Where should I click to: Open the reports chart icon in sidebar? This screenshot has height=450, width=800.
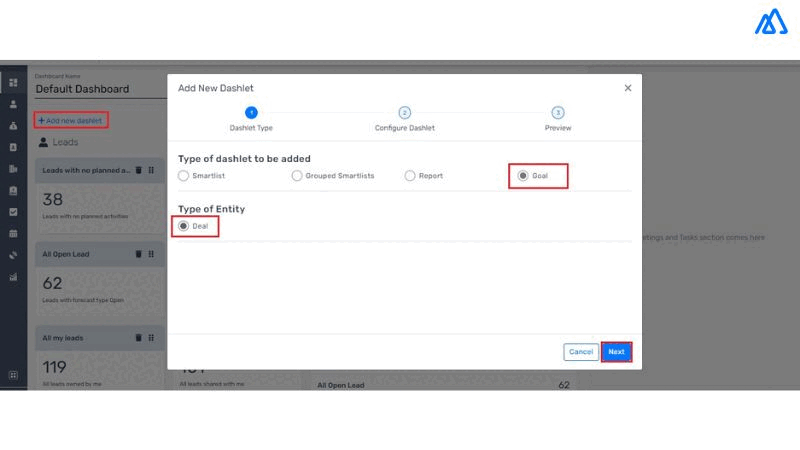[13, 277]
